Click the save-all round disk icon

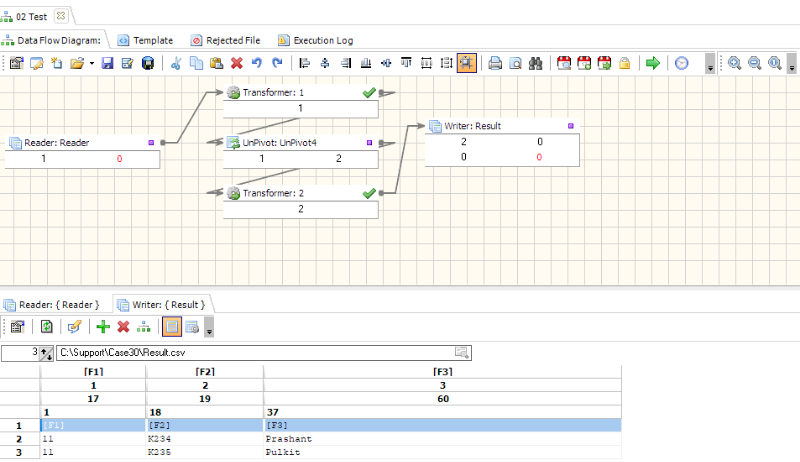pos(148,63)
